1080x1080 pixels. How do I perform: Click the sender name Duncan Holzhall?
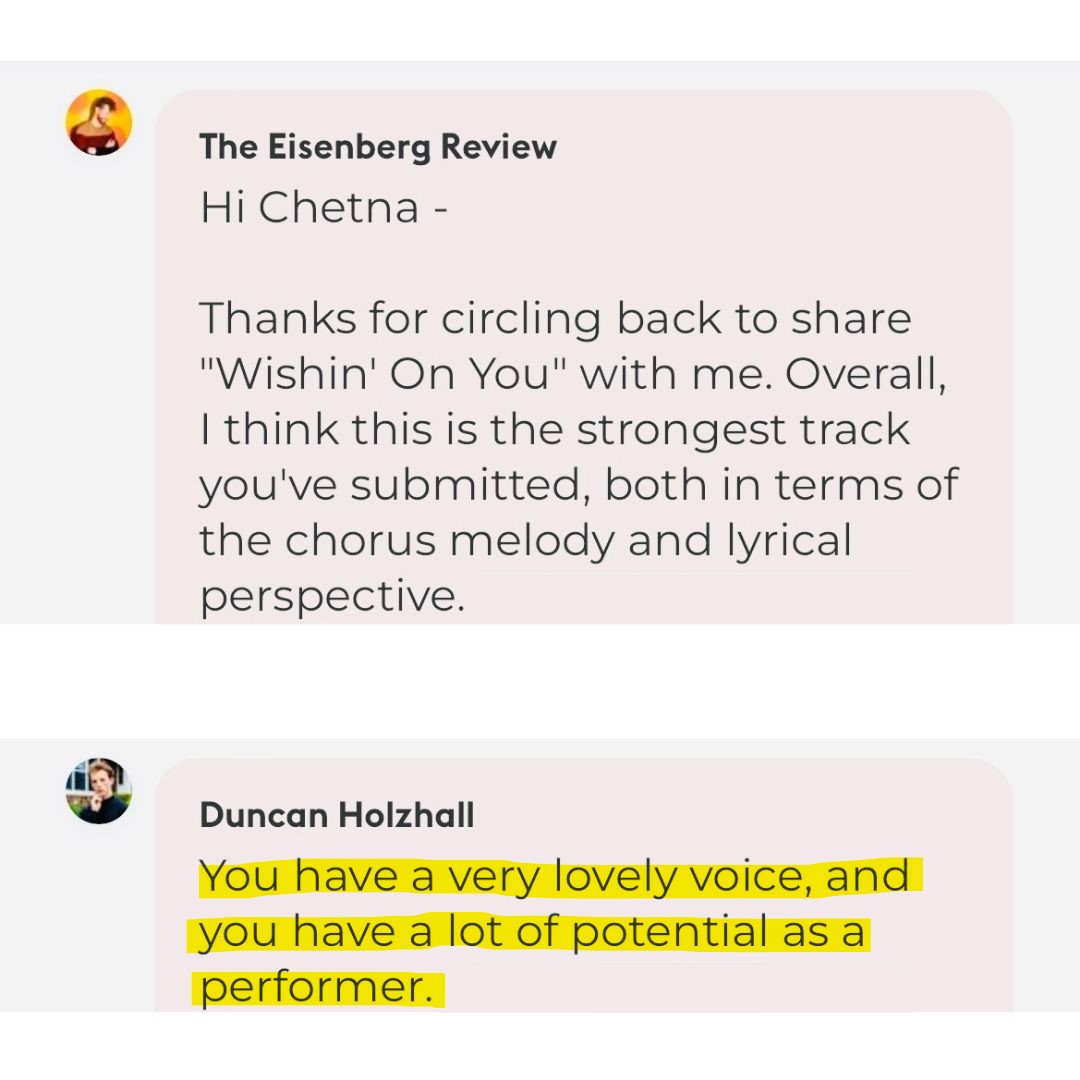(x=337, y=815)
